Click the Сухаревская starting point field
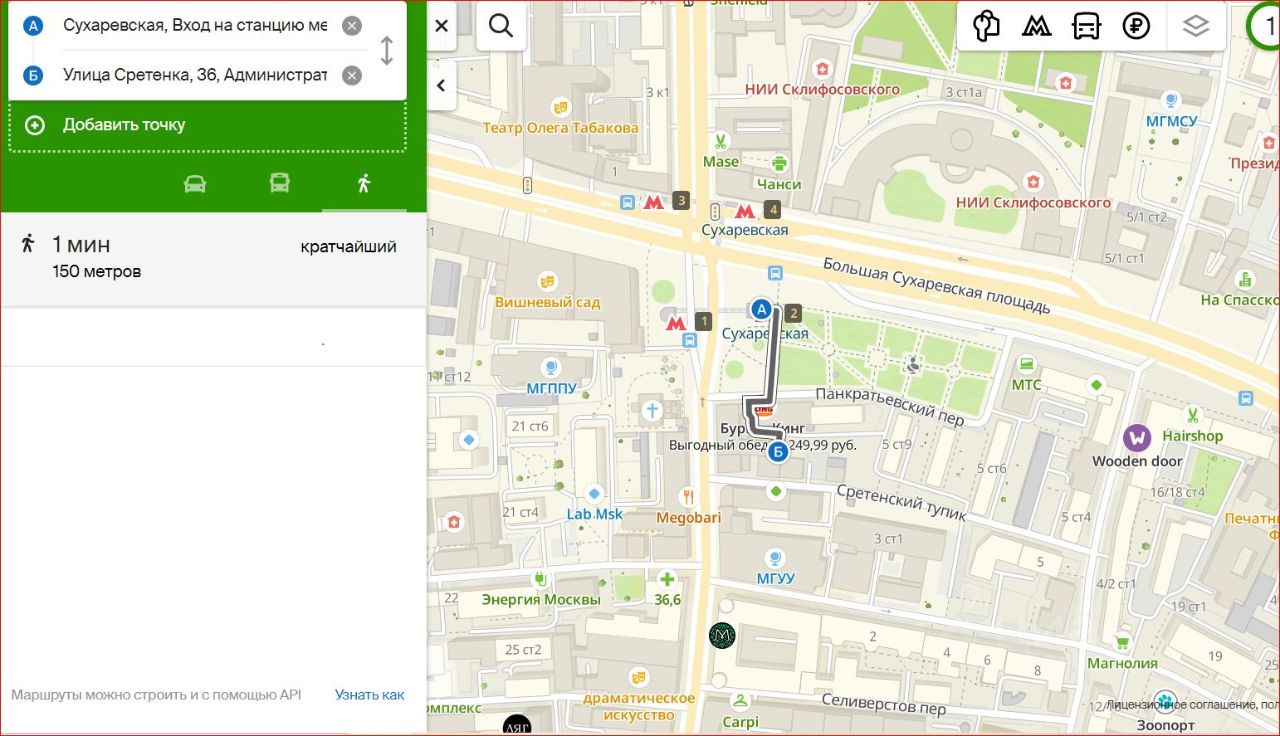Screen dimensions: 1280x736 coord(195,26)
